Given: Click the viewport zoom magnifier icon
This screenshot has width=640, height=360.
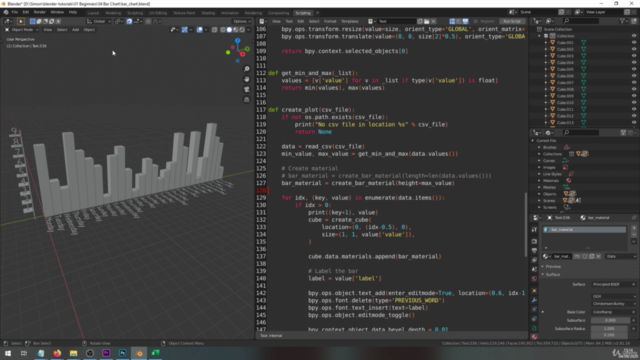Looking at the screenshot, I should [247, 69].
